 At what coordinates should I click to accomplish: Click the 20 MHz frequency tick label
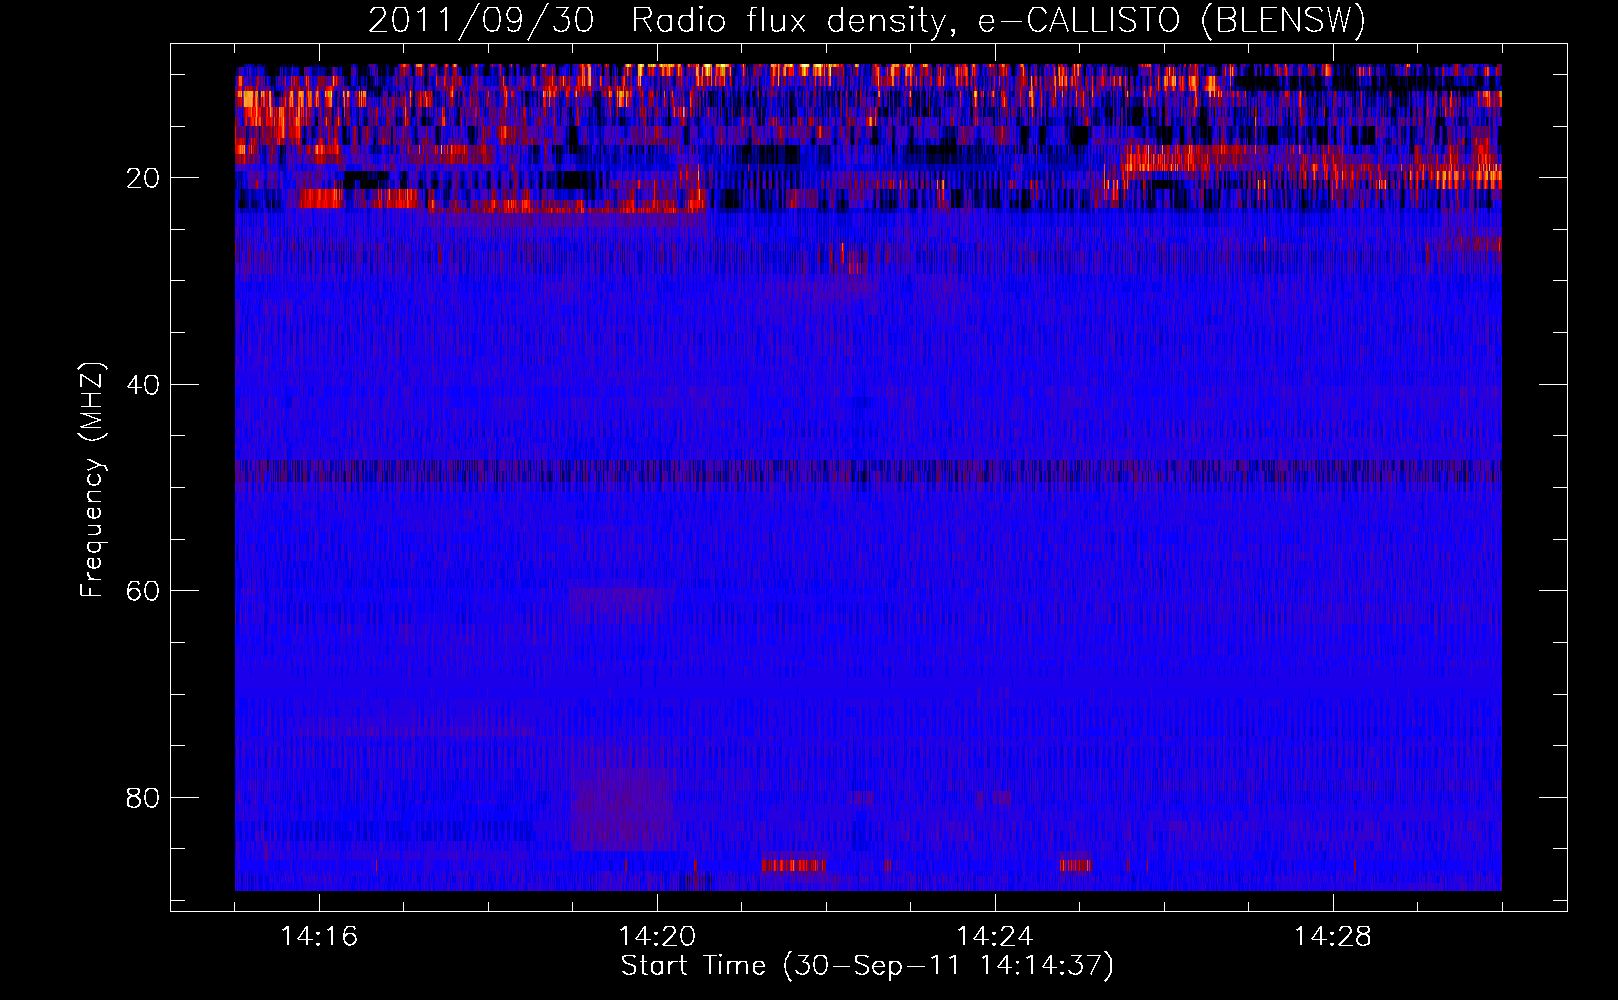143,178
